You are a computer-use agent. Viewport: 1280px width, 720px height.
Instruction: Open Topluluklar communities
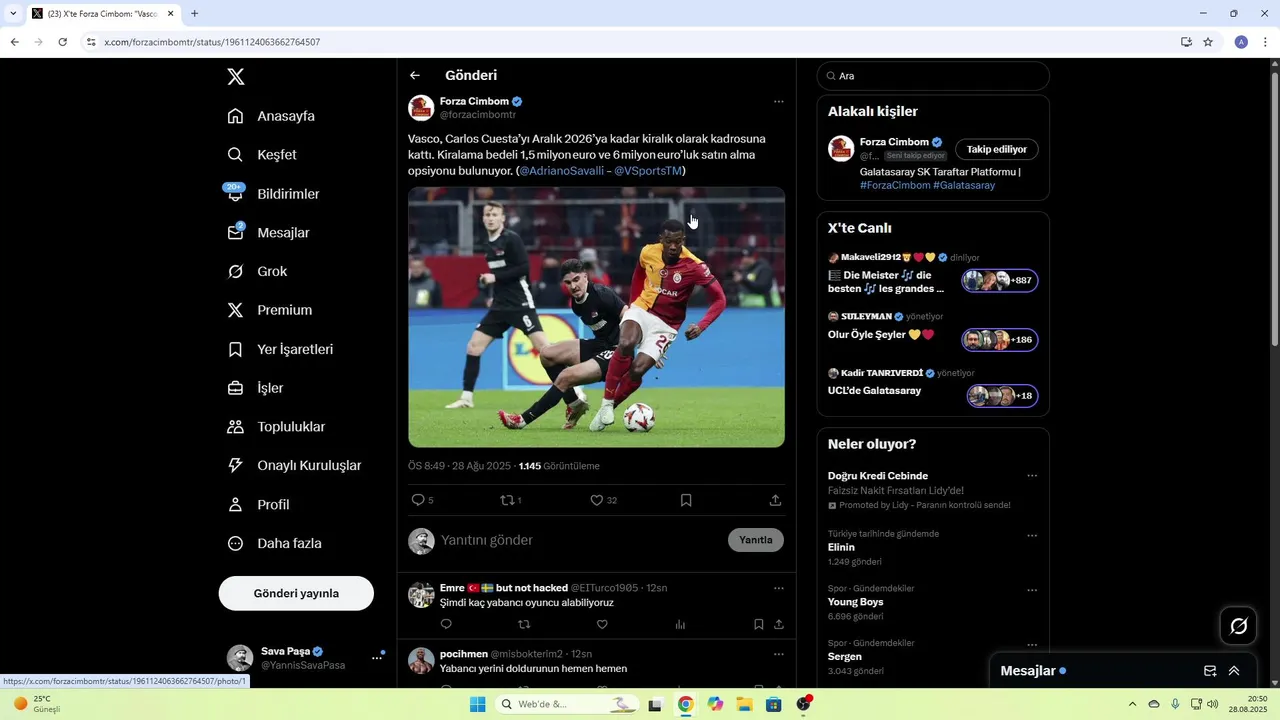tap(277, 427)
